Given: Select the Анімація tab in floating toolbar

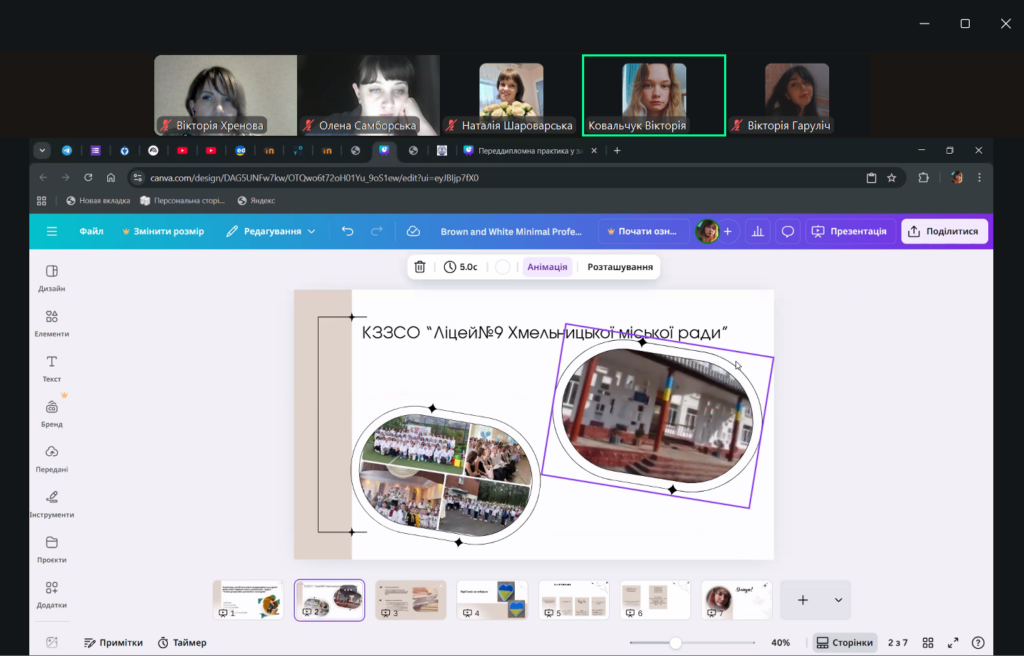Looking at the screenshot, I should tap(547, 267).
